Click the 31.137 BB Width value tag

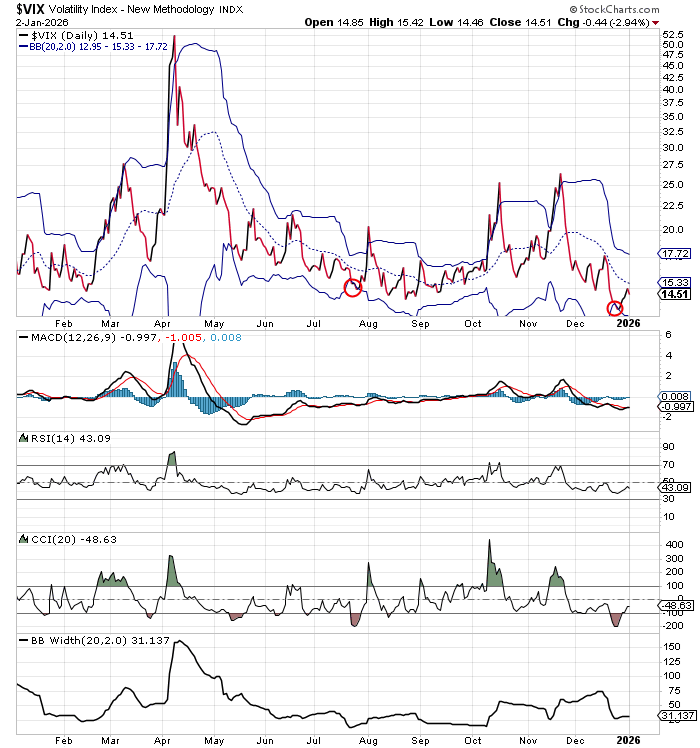pyautogui.click(x=676, y=716)
